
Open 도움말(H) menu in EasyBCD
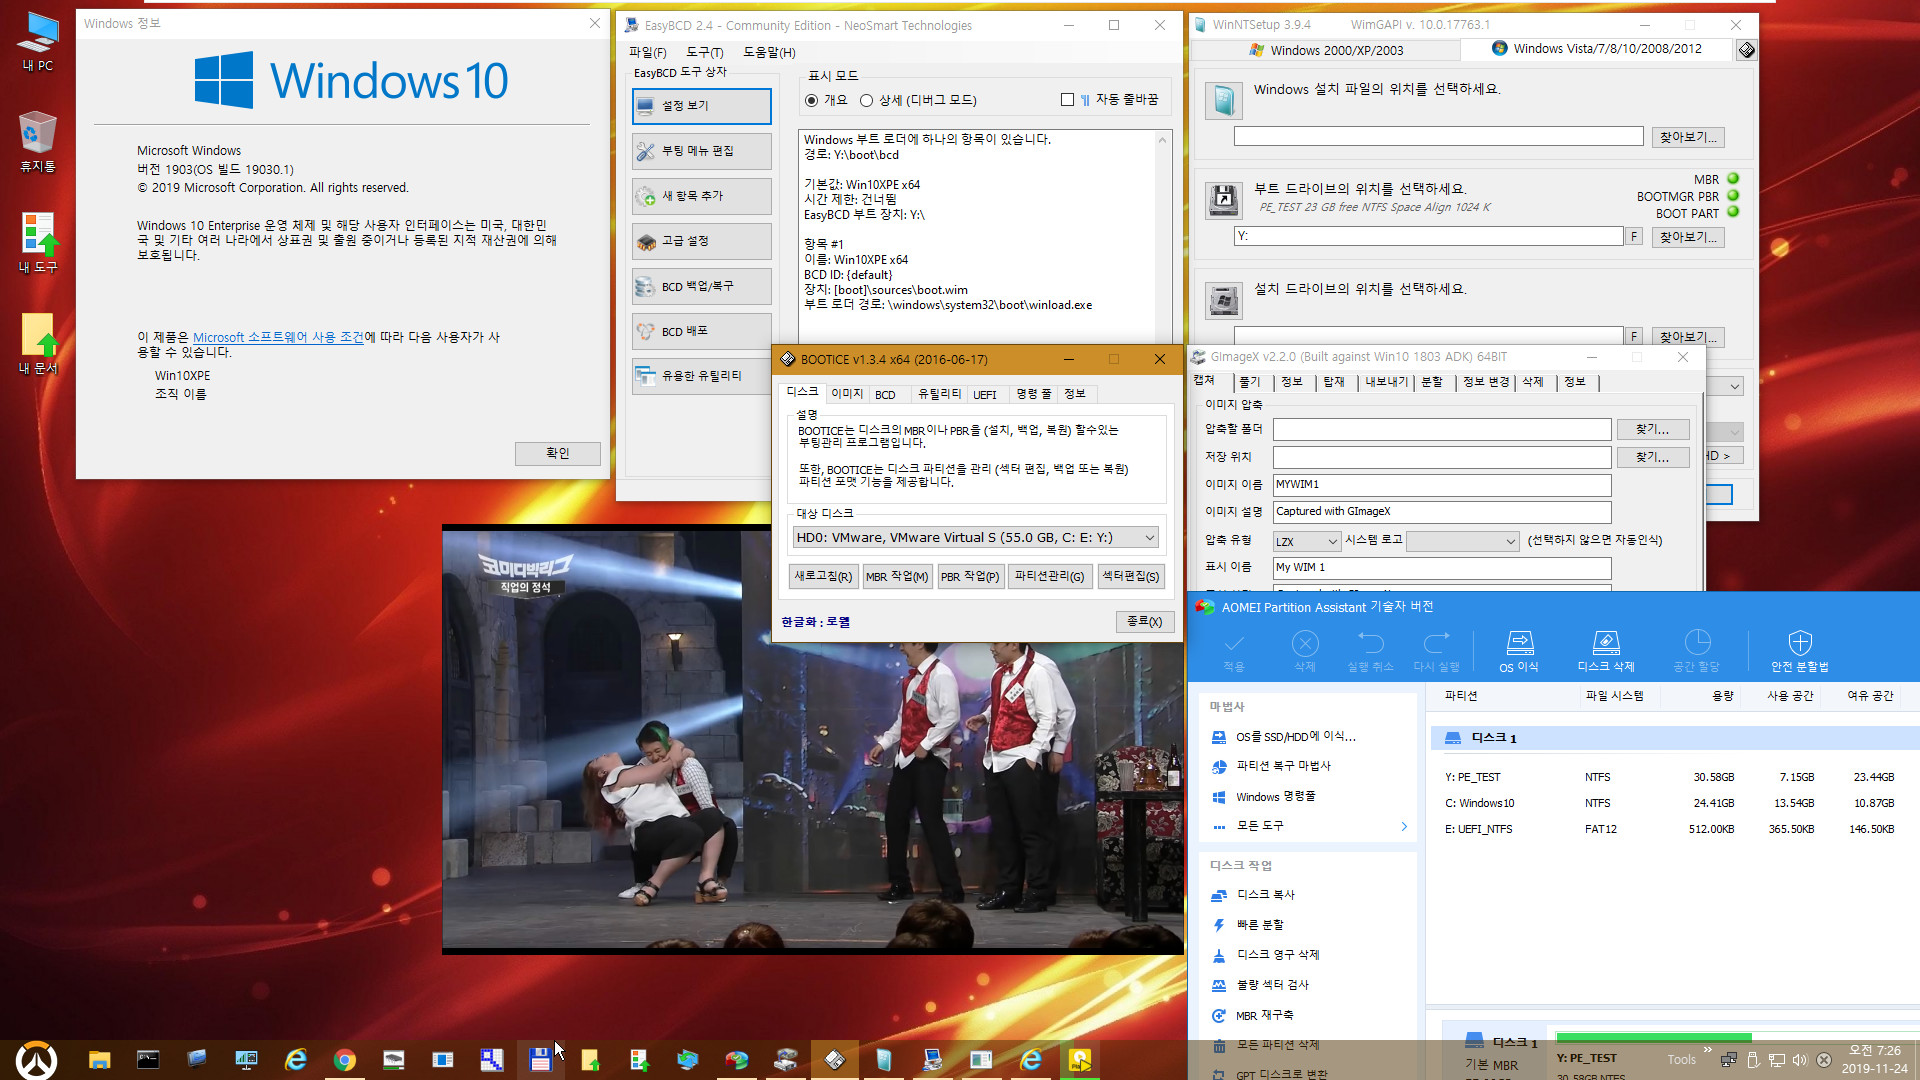tap(769, 52)
